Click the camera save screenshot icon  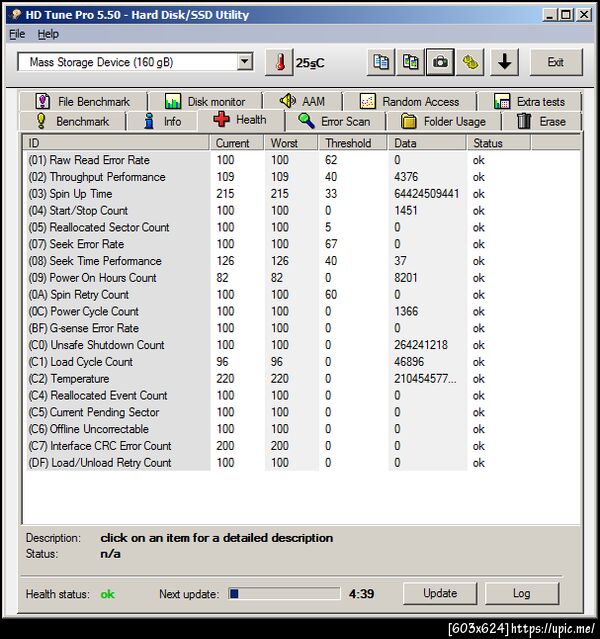pyautogui.click(x=440, y=62)
